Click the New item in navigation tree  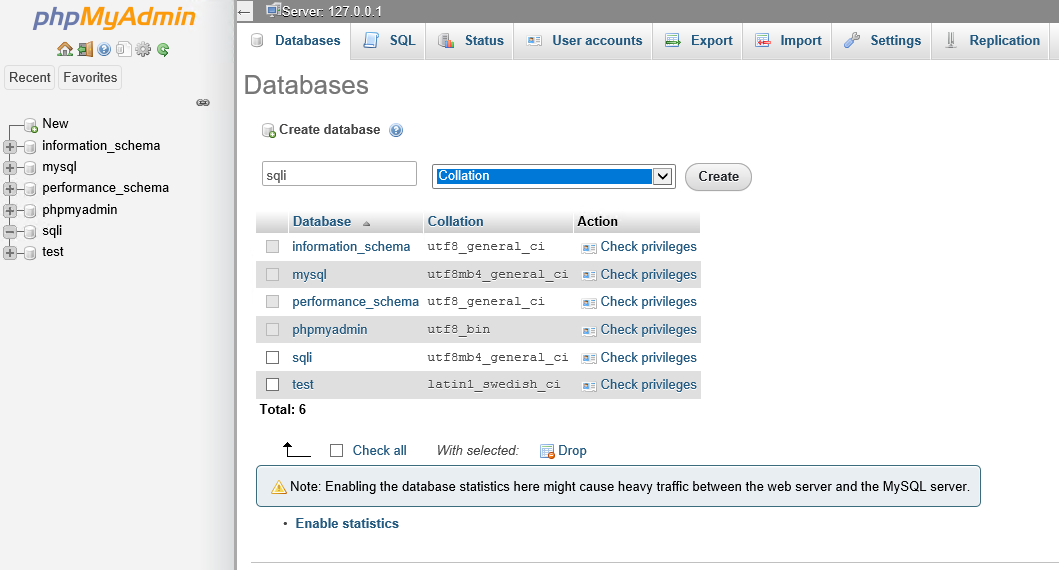(55, 124)
